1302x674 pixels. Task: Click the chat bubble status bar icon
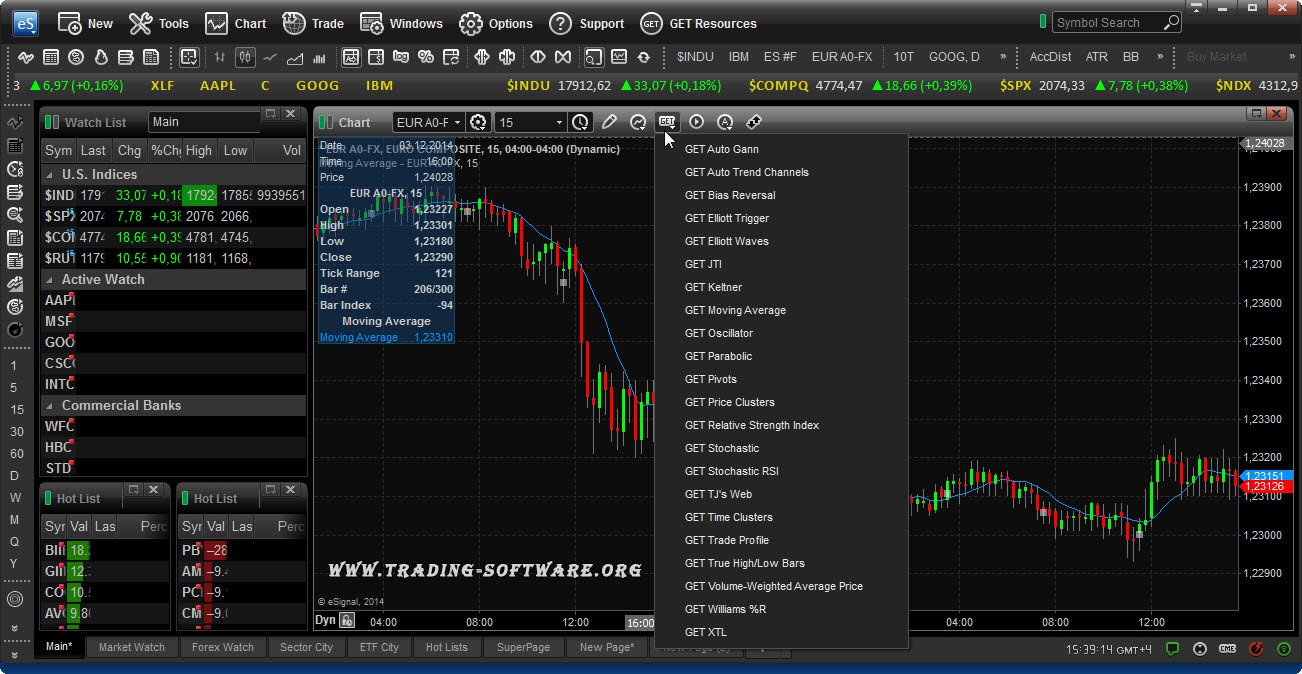point(1173,649)
